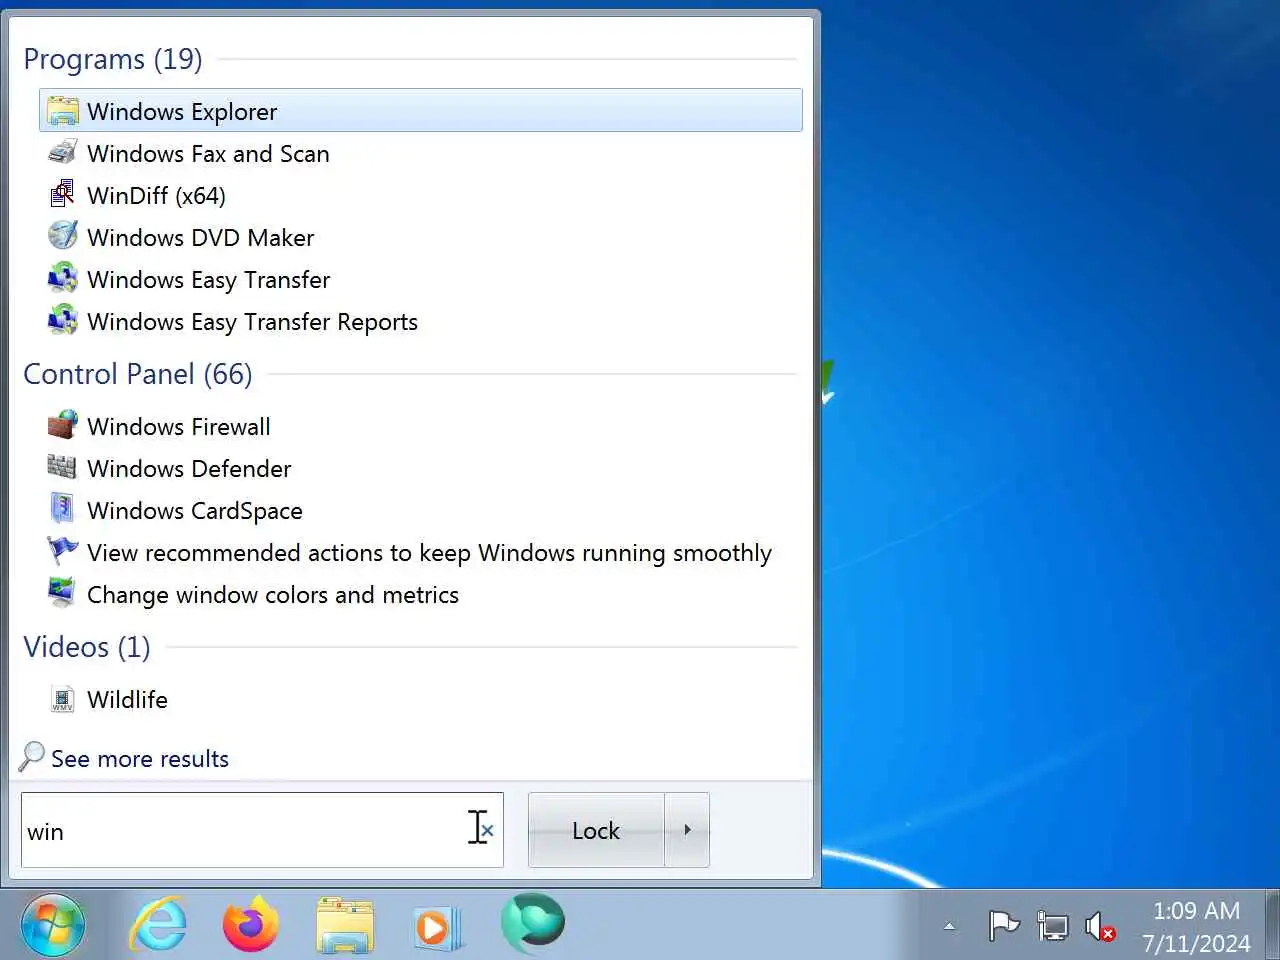Viewport: 1280px width, 960px height.
Task: Click the Windows Easy Transfer Reports icon
Action: pos(63,321)
